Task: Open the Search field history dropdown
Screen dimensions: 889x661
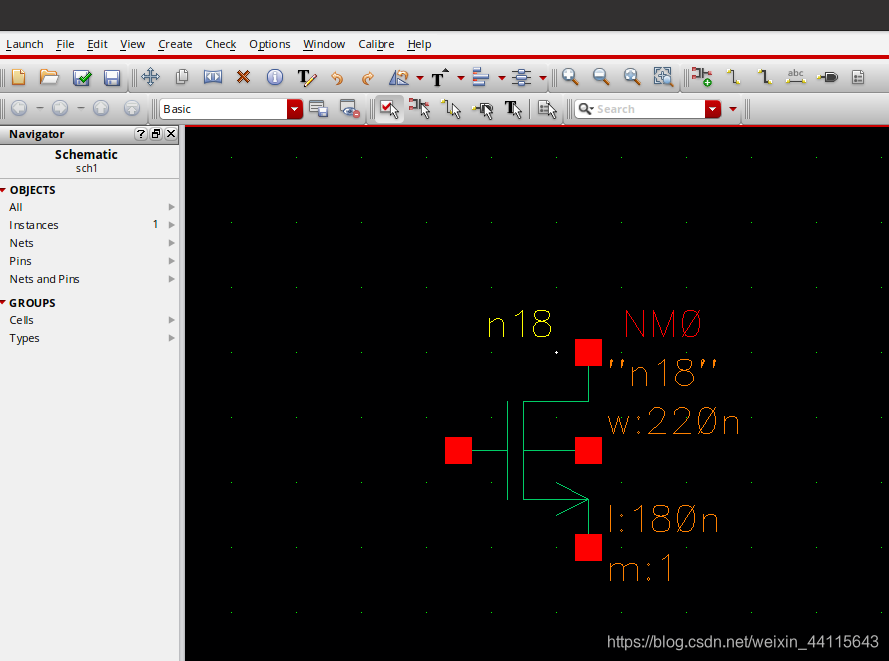Action: point(713,109)
